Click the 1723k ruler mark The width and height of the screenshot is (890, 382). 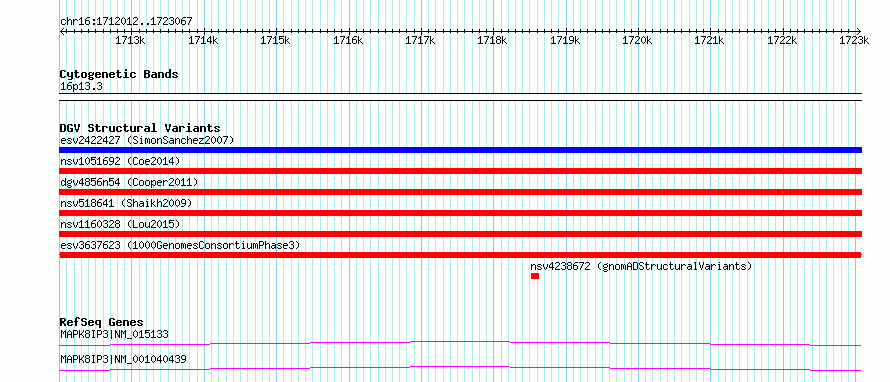854,40
